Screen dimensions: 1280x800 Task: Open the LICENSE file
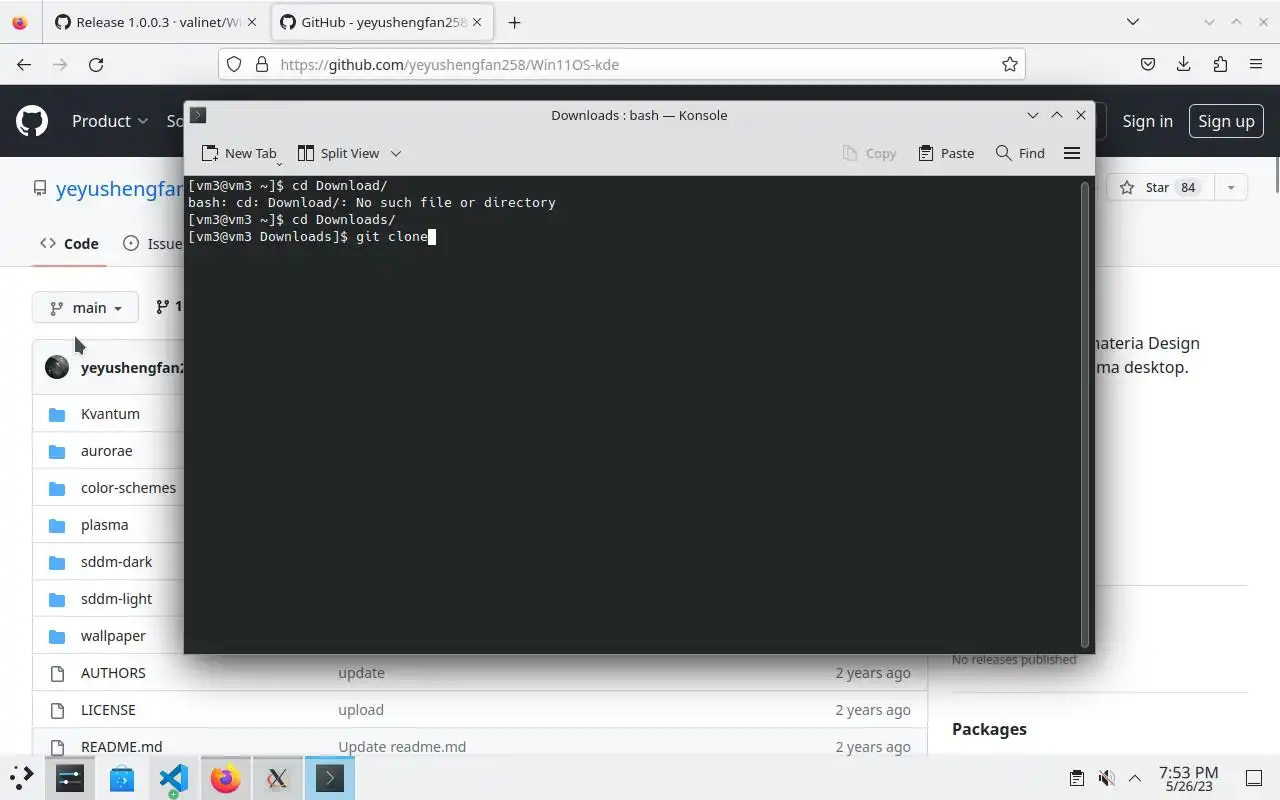pyautogui.click(x=108, y=710)
